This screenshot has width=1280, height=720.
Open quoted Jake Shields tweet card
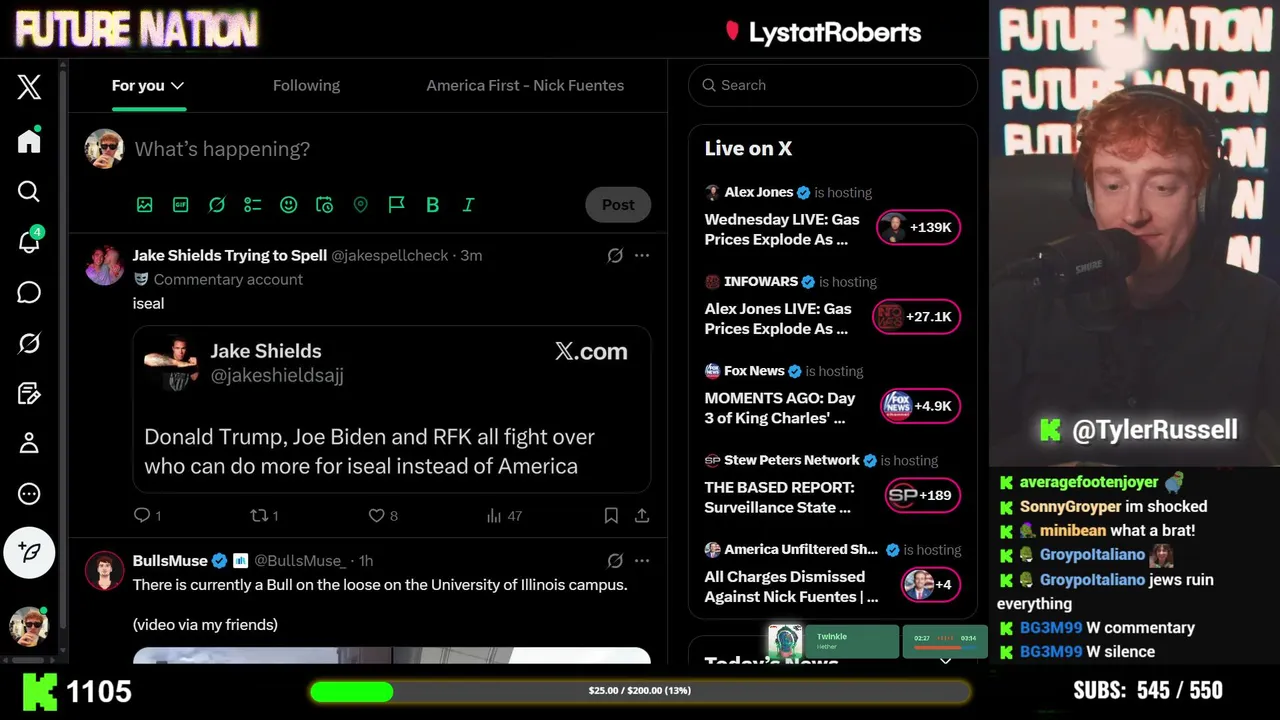pyautogui.click(x=392, y=409)
